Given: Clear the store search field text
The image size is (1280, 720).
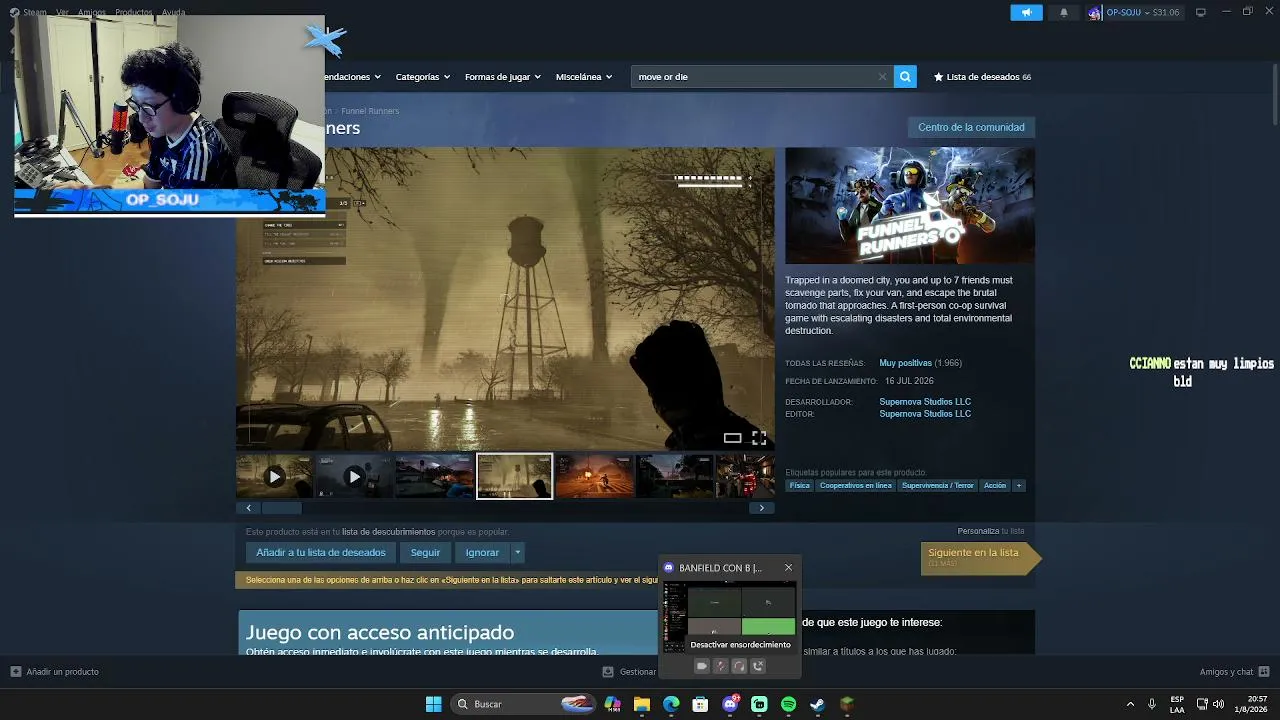Looking at the screenshot, I should 882,76.
